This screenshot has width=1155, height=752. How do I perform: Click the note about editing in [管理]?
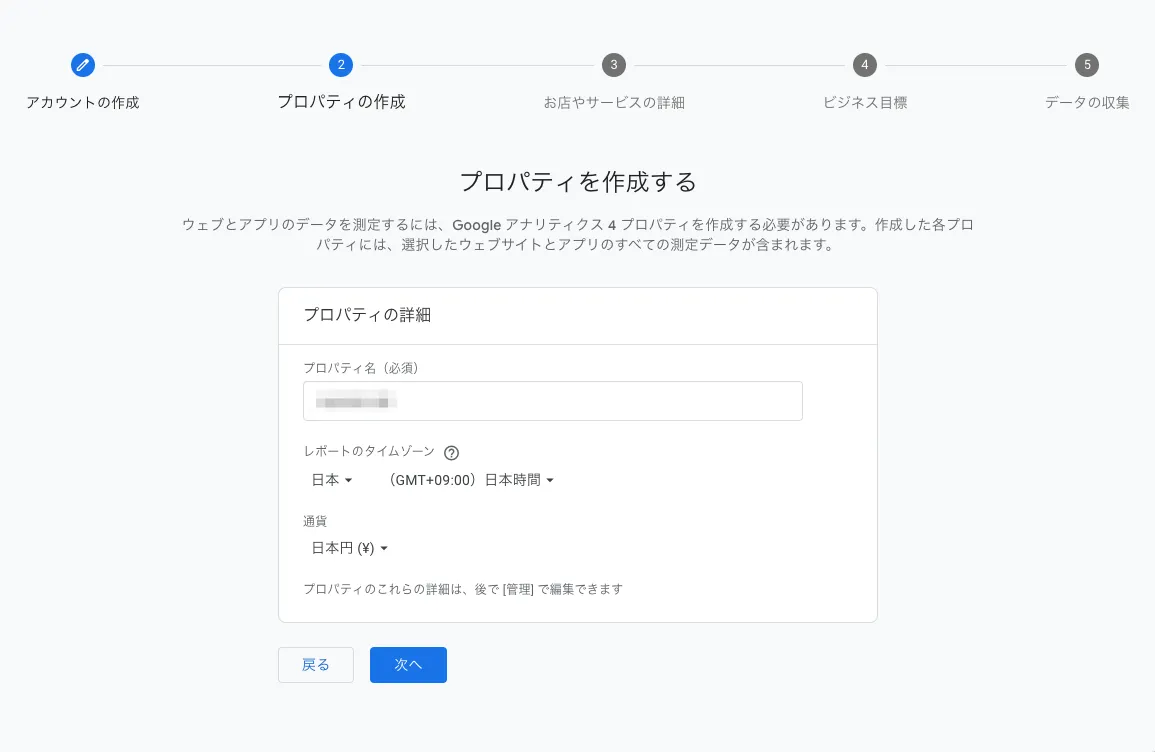(x=463, y=589)
